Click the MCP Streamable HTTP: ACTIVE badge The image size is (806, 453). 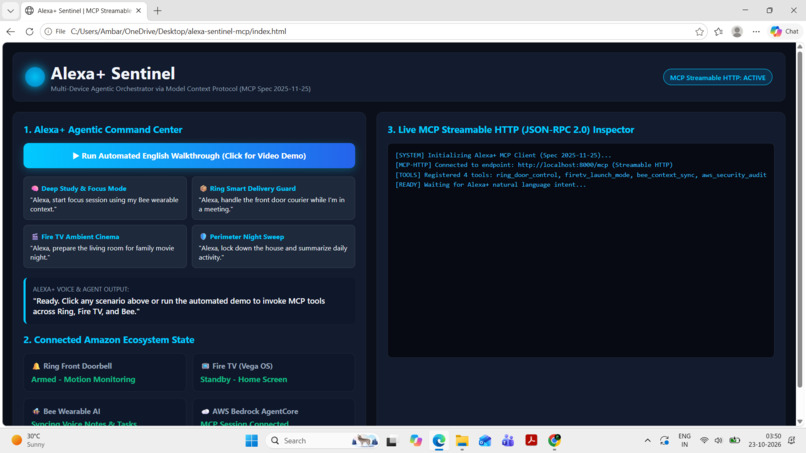[717, 78]
